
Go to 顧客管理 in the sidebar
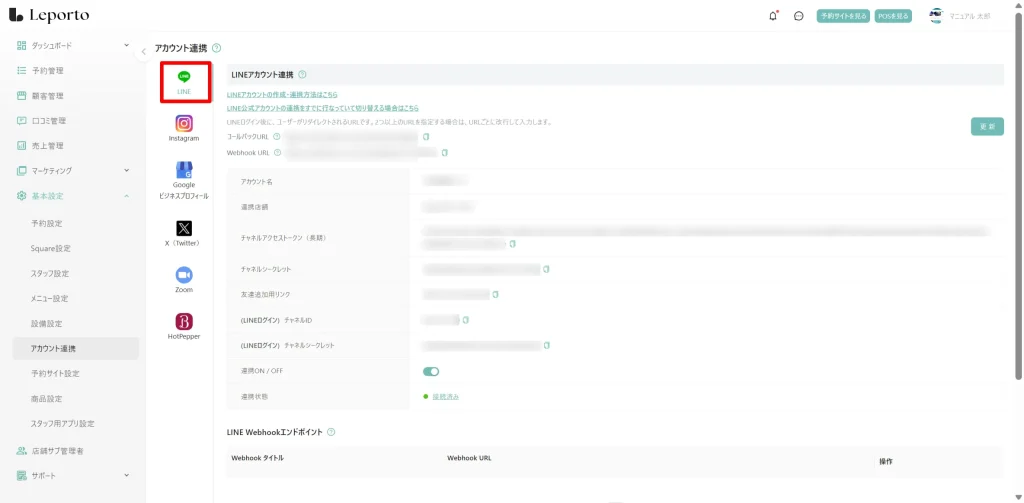coord(47,96)
